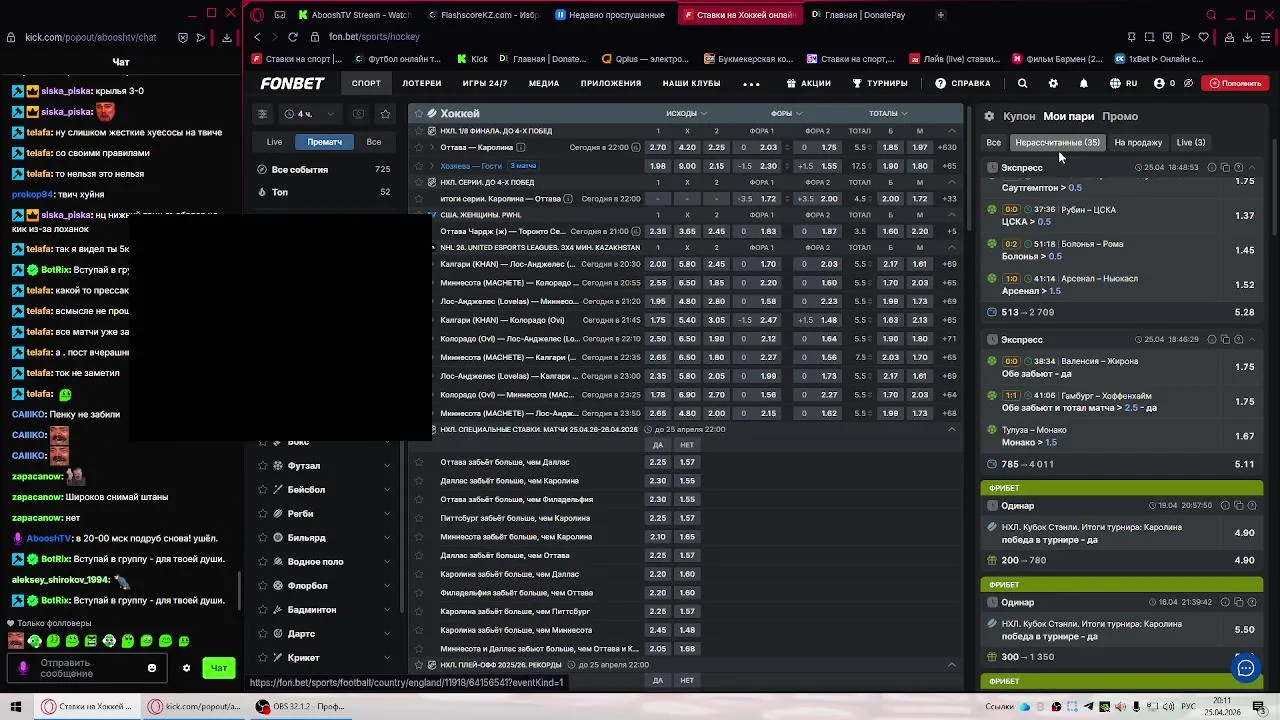Open Медиа menu

[x=544, y=84]
